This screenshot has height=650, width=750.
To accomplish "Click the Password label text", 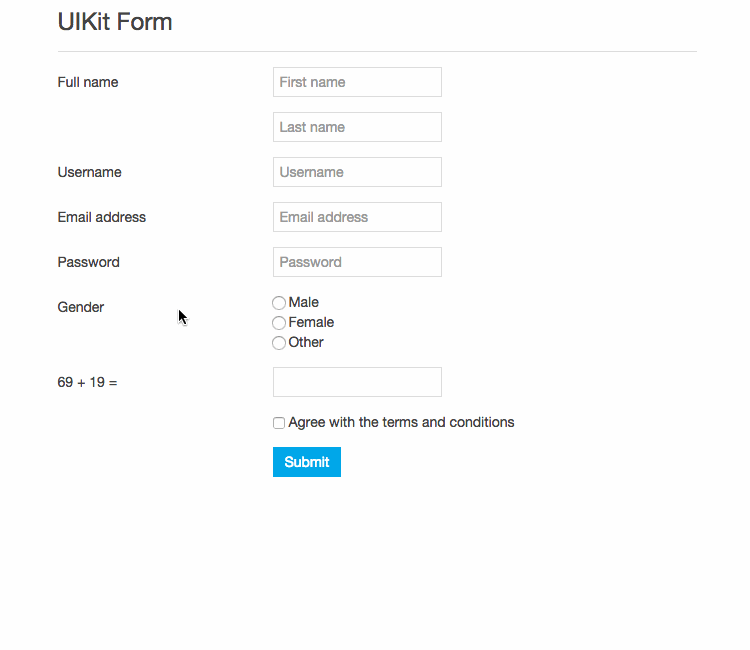I will (x=88, y=262).
